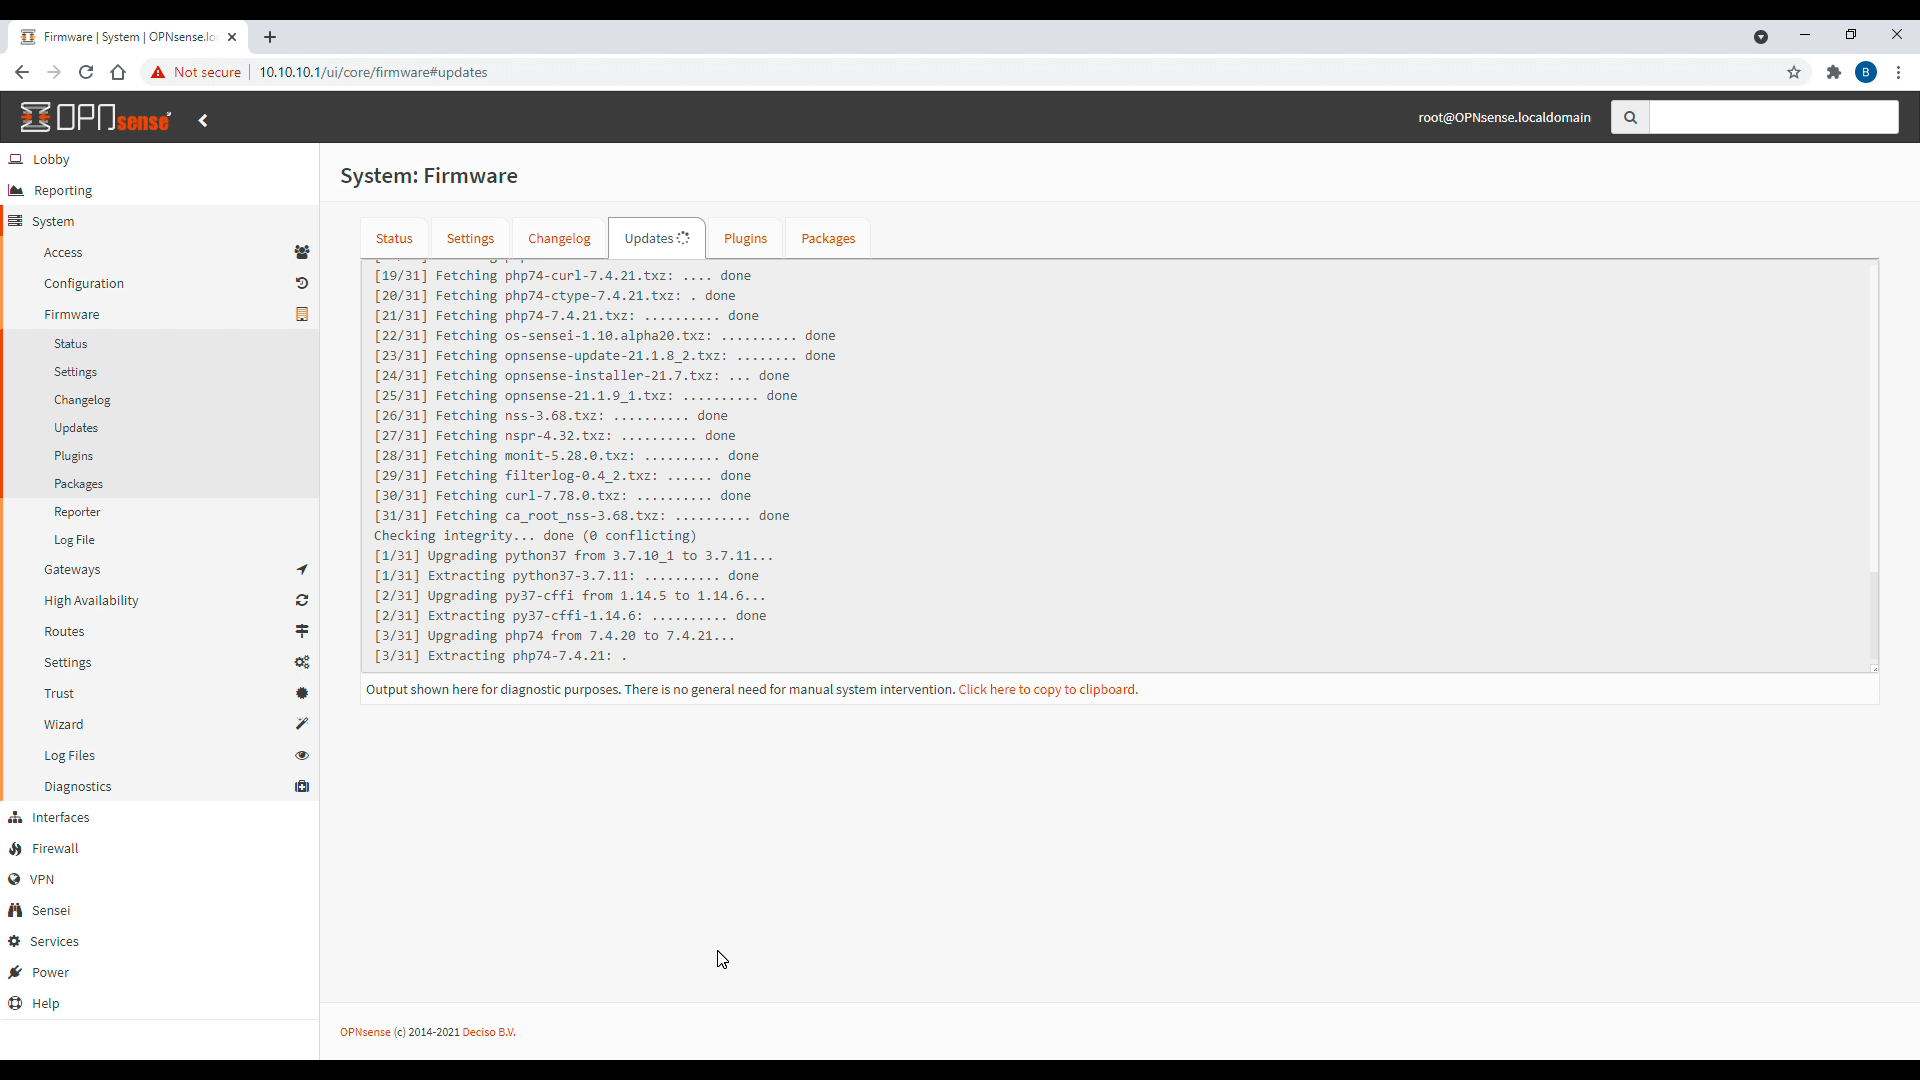1920x1080 pixels.
Task: Expand the Reporting menu
Action: point(160,191)
